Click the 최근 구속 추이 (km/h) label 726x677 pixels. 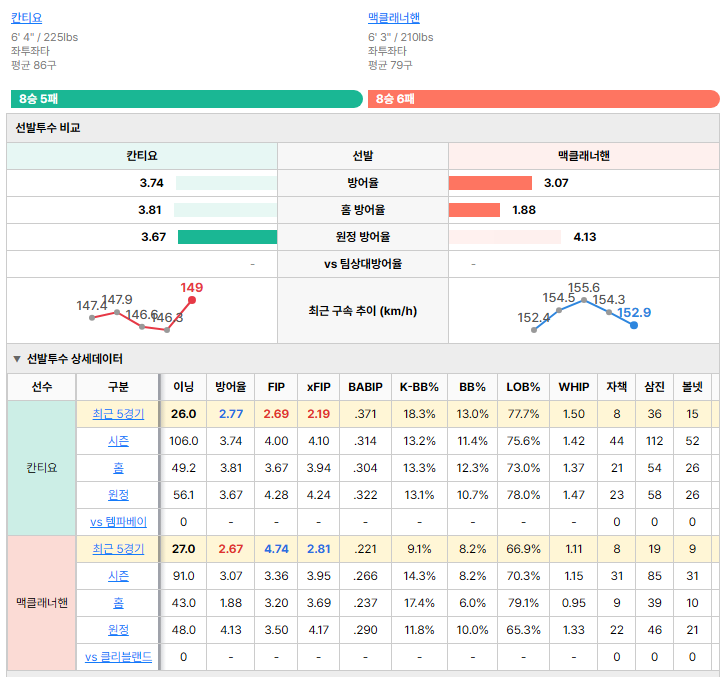[363, 311]
